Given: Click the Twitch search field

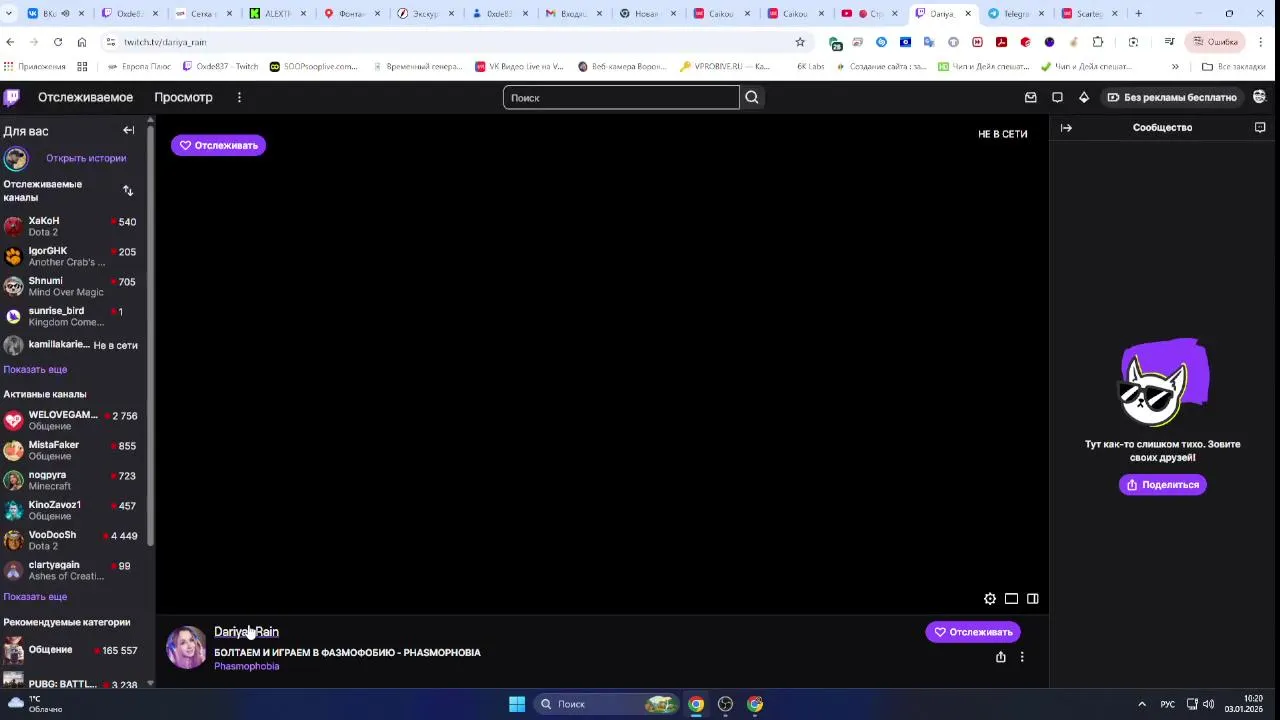Looking at the screenshot, I should pos(621,97).
